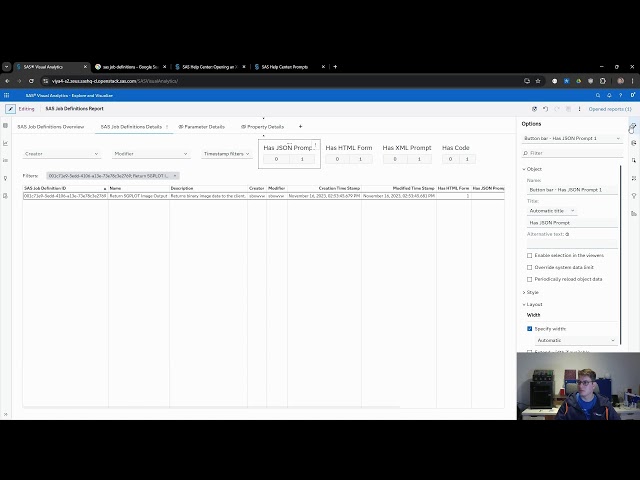The height and width of the screenshot is (480, 640).
Task: Open the Creator dropdown filter
Action: (62, 154)
